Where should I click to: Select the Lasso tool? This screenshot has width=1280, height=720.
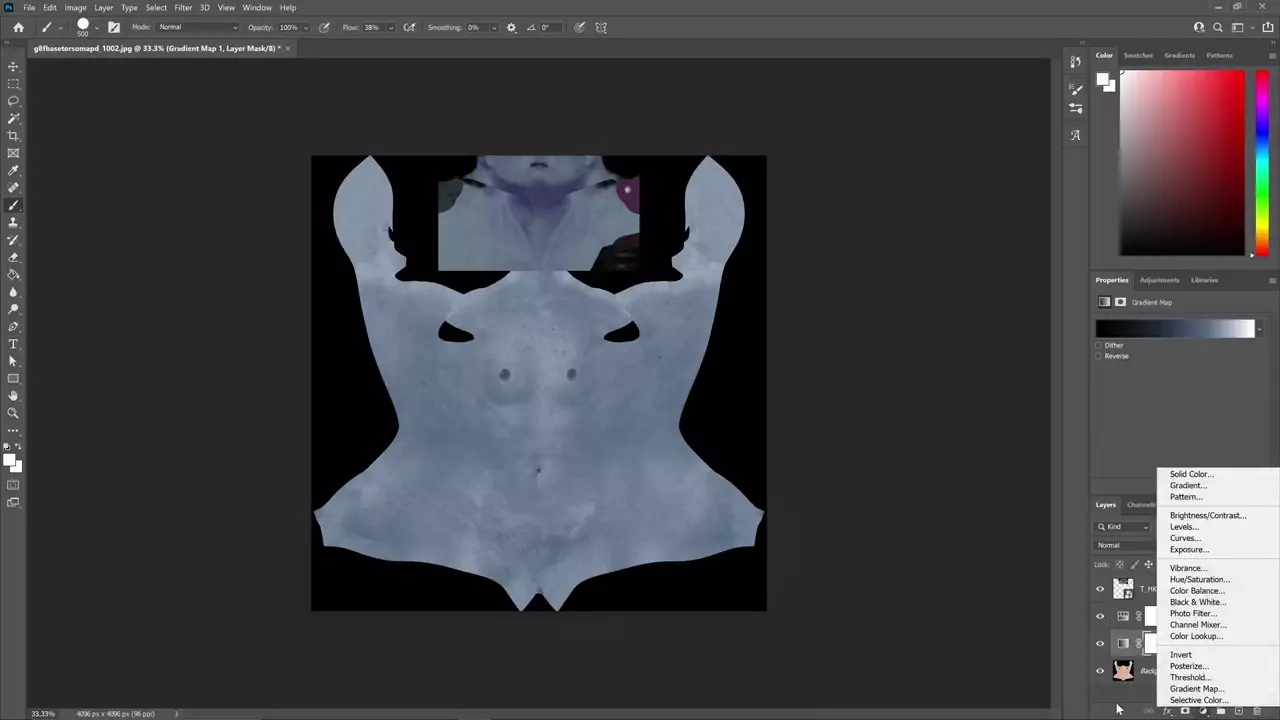pos(13,101)
